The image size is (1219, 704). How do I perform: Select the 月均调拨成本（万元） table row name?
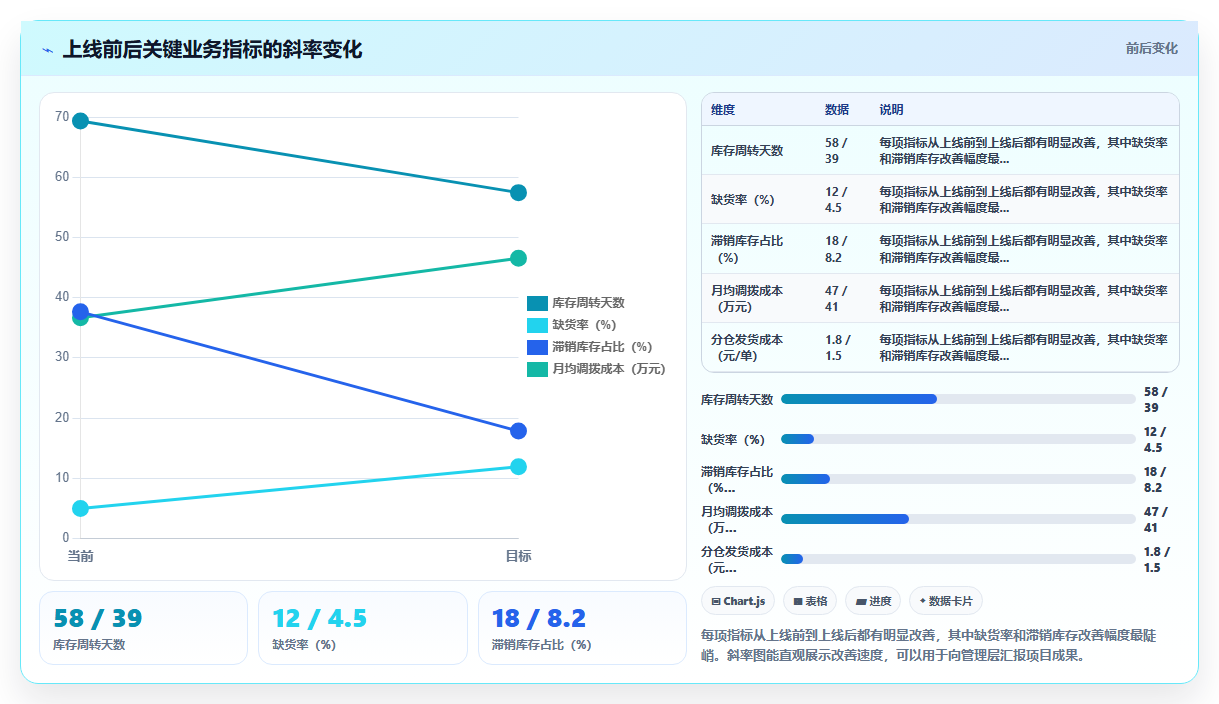pyautogui.click(x=747, y=298)
